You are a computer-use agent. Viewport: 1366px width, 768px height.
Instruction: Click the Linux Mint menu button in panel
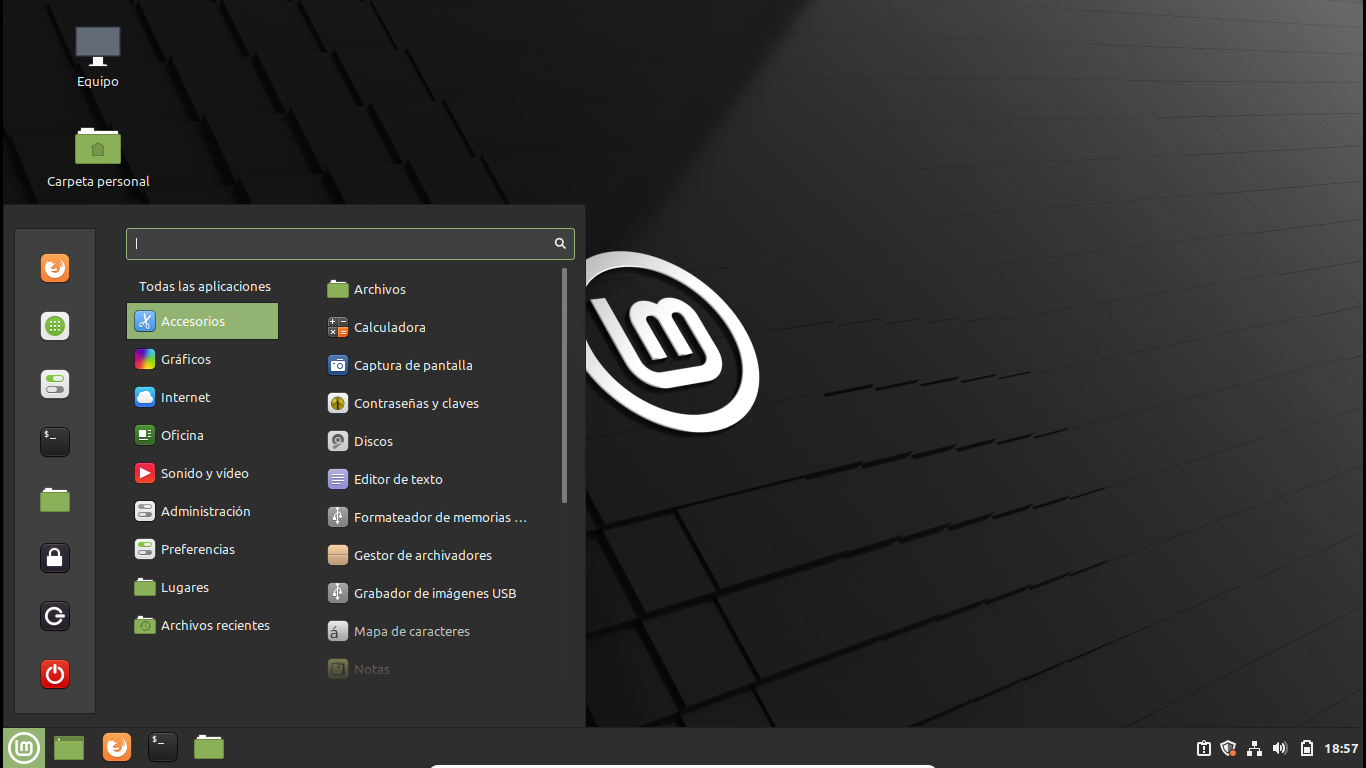coord(23,747)
